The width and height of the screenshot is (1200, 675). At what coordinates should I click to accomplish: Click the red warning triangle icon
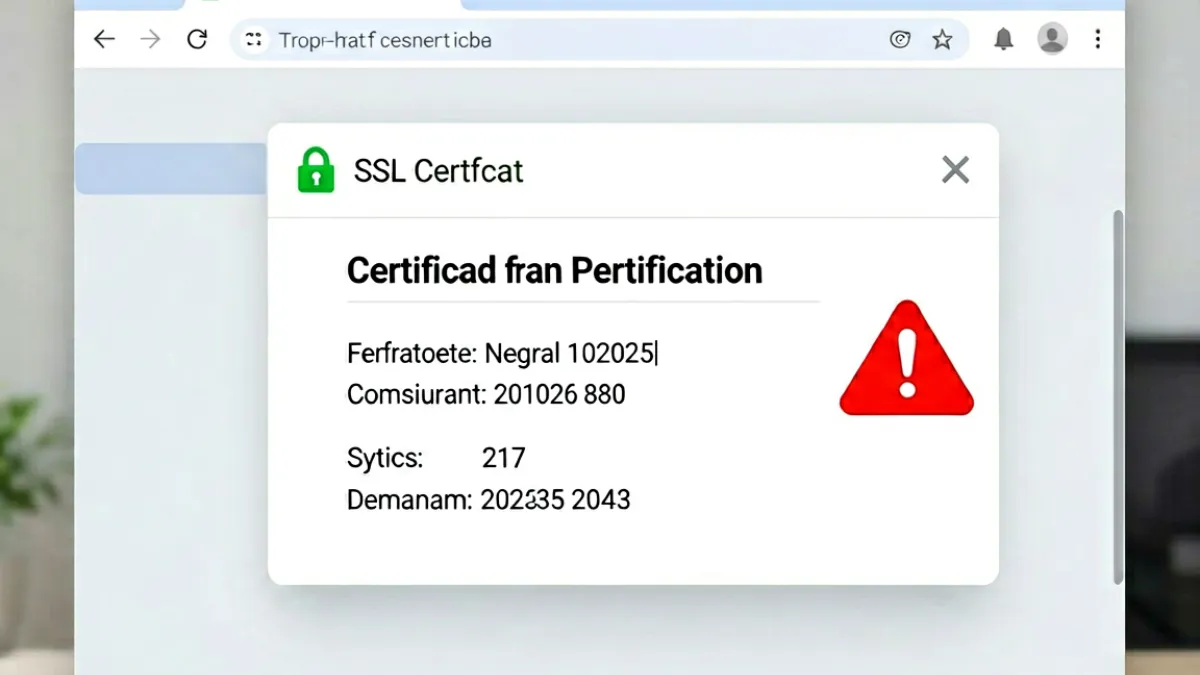pos(906,359)
